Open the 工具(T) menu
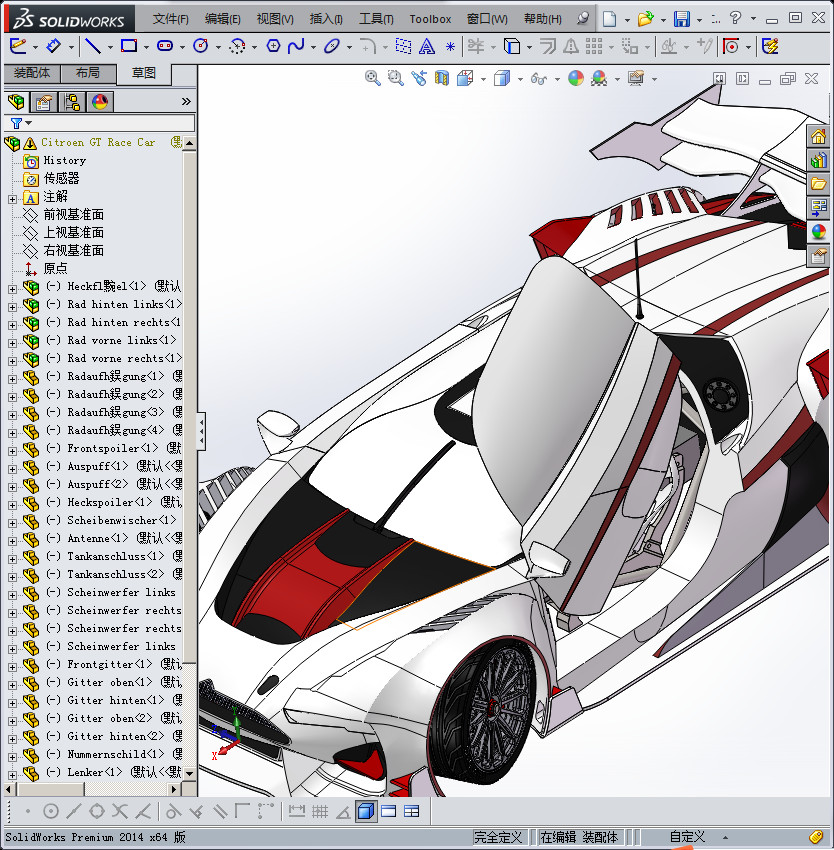834x850 pixels. (376, 19)
